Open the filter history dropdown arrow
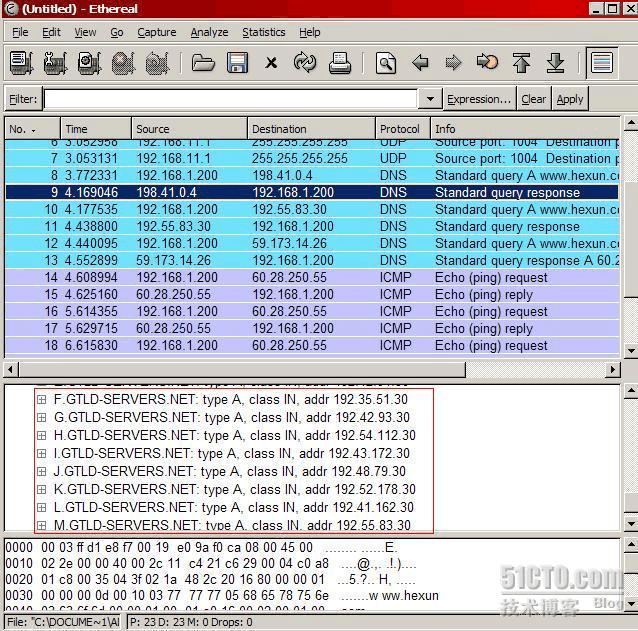The height and width of the screenshot is (631, 638). tap(429, 99)
